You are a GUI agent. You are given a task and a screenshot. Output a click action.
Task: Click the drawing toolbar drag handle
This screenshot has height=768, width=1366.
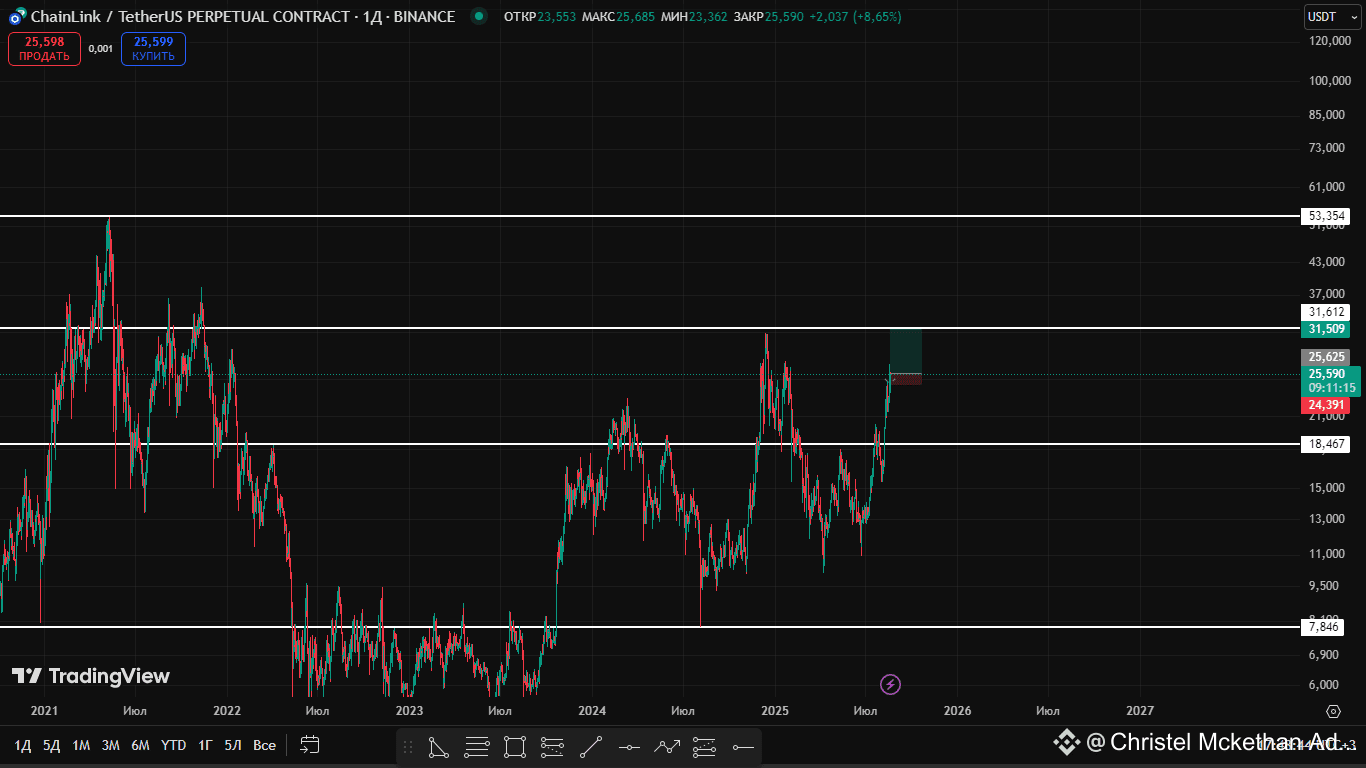click(x=407, y=747)
